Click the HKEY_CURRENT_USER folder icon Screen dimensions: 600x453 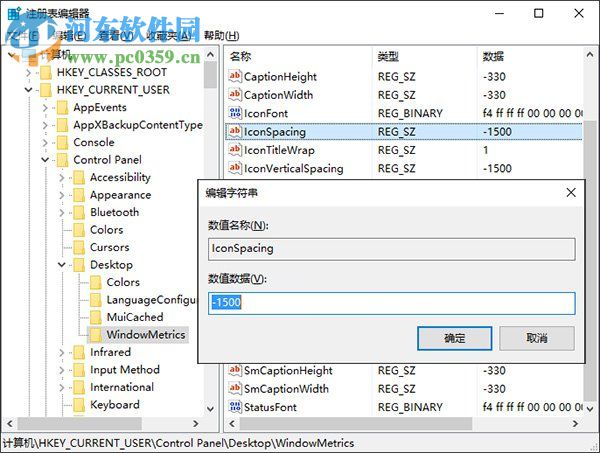pos(46,90)
